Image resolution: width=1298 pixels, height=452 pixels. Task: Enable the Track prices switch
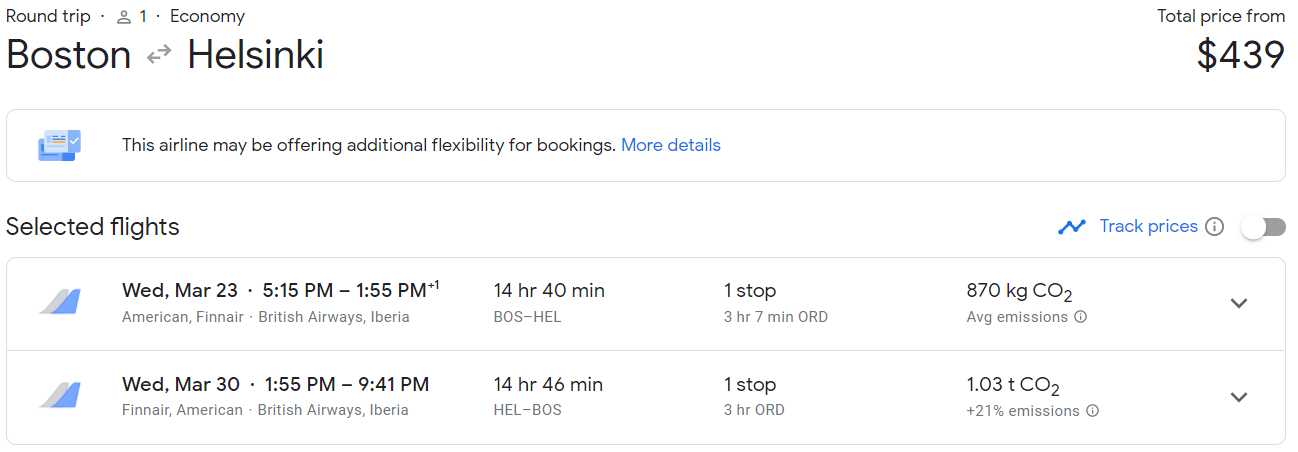coord(1263,227)
